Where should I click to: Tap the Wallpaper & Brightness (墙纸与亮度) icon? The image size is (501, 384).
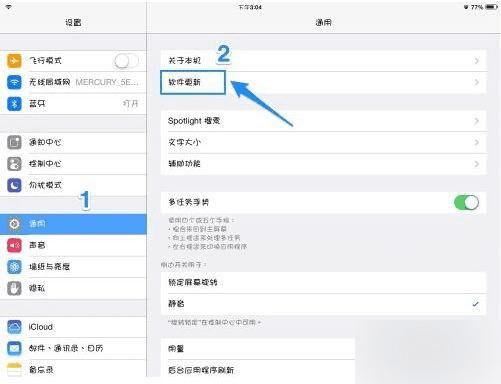click(14, 267)
